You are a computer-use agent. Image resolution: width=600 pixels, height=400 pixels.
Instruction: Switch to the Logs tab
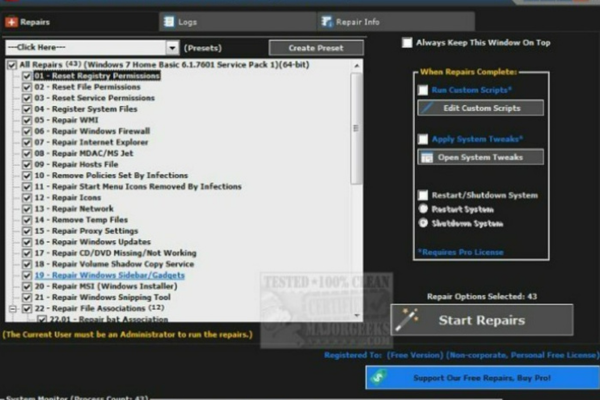(x=185, y=21)
